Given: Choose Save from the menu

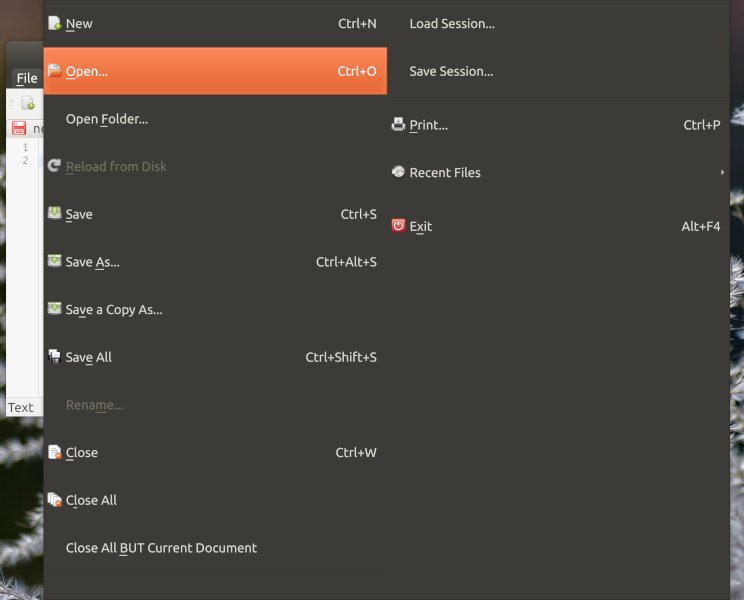Looking at the screenshot, I should [x=215, y=214].
